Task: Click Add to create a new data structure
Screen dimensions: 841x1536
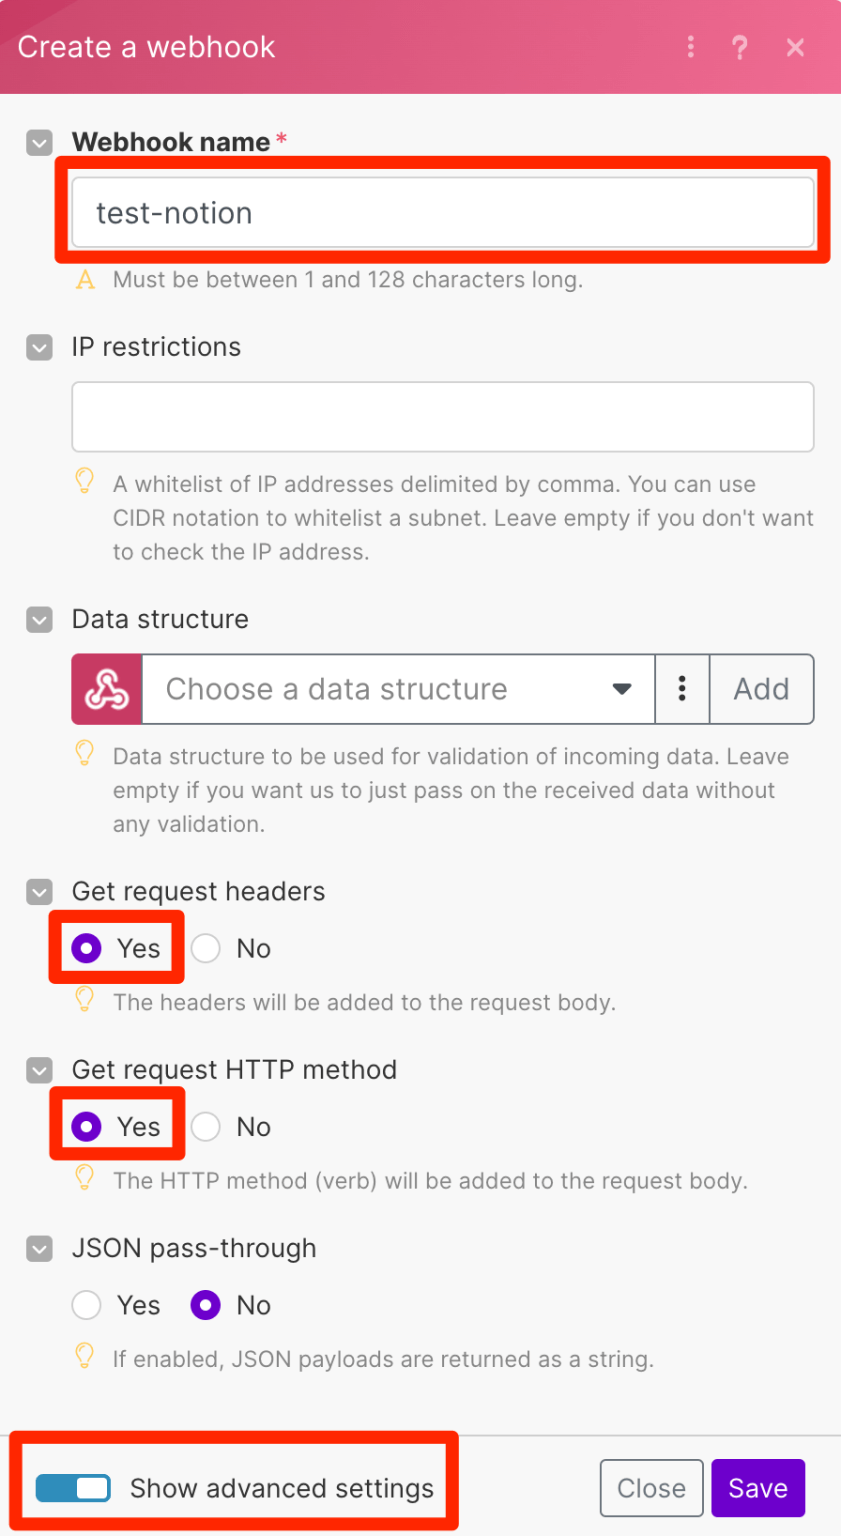Action: point(761,689)
